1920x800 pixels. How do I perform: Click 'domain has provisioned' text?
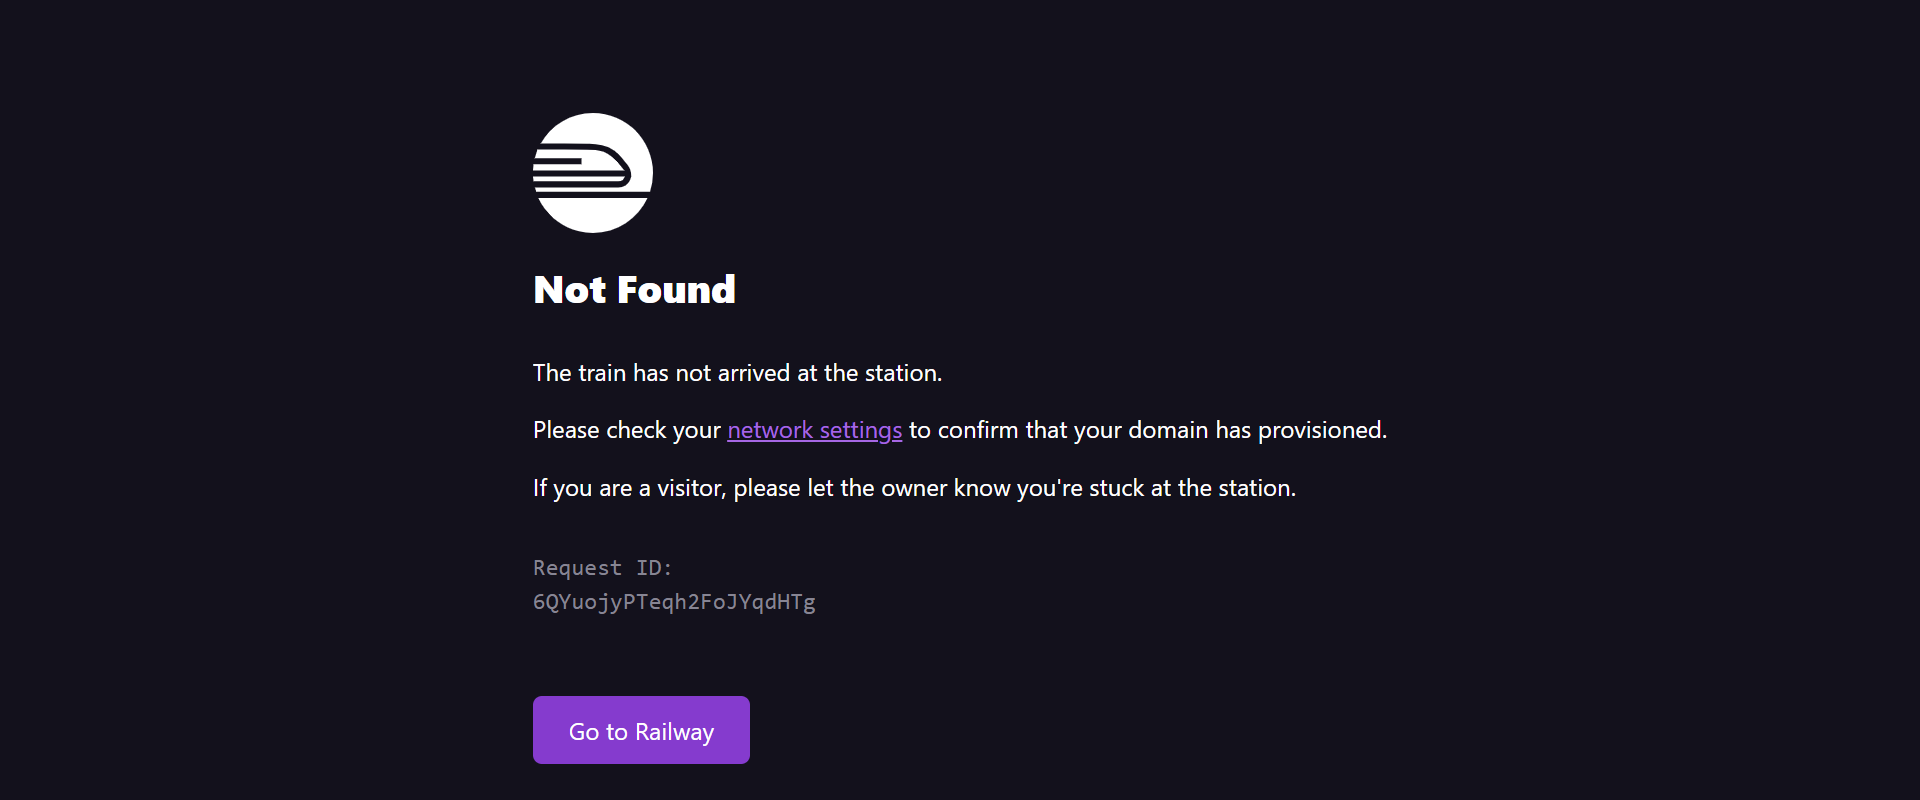tap(1256, 430)
